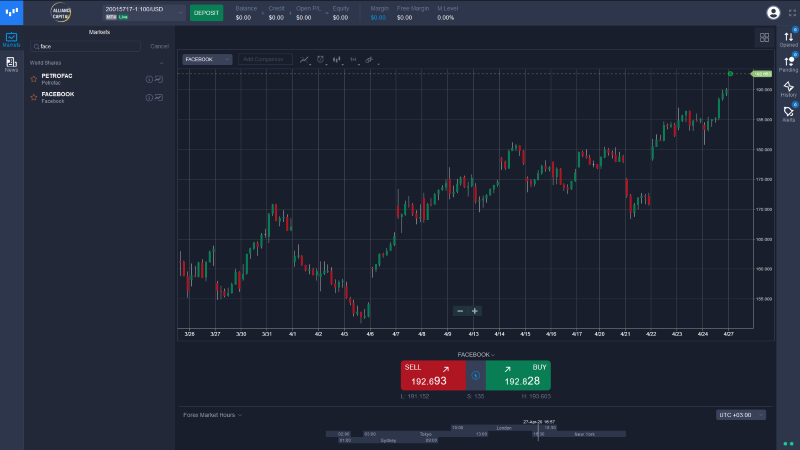Change candlestick chart type
Image resolution: width=800 pixels, height=450 pixels.
(337, 60)
